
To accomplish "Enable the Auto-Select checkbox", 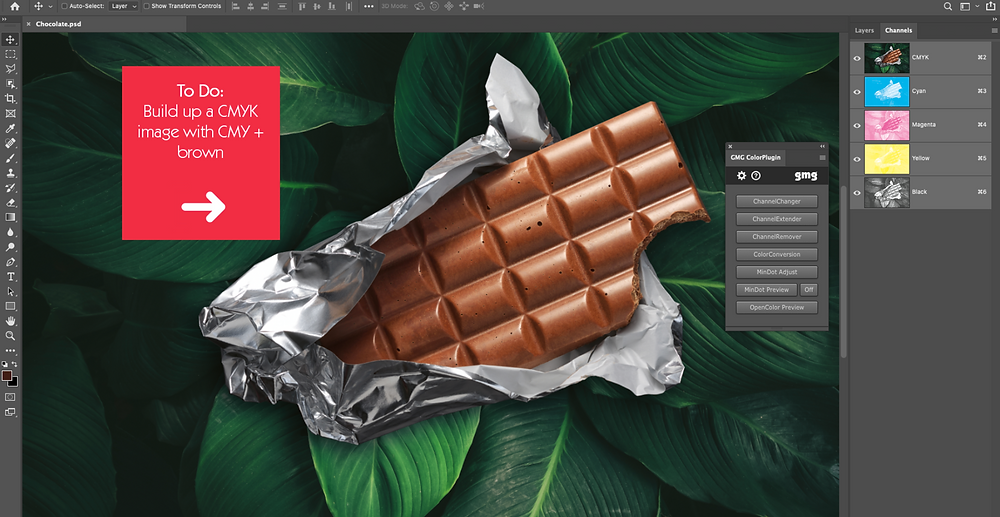I will (64, 6).
